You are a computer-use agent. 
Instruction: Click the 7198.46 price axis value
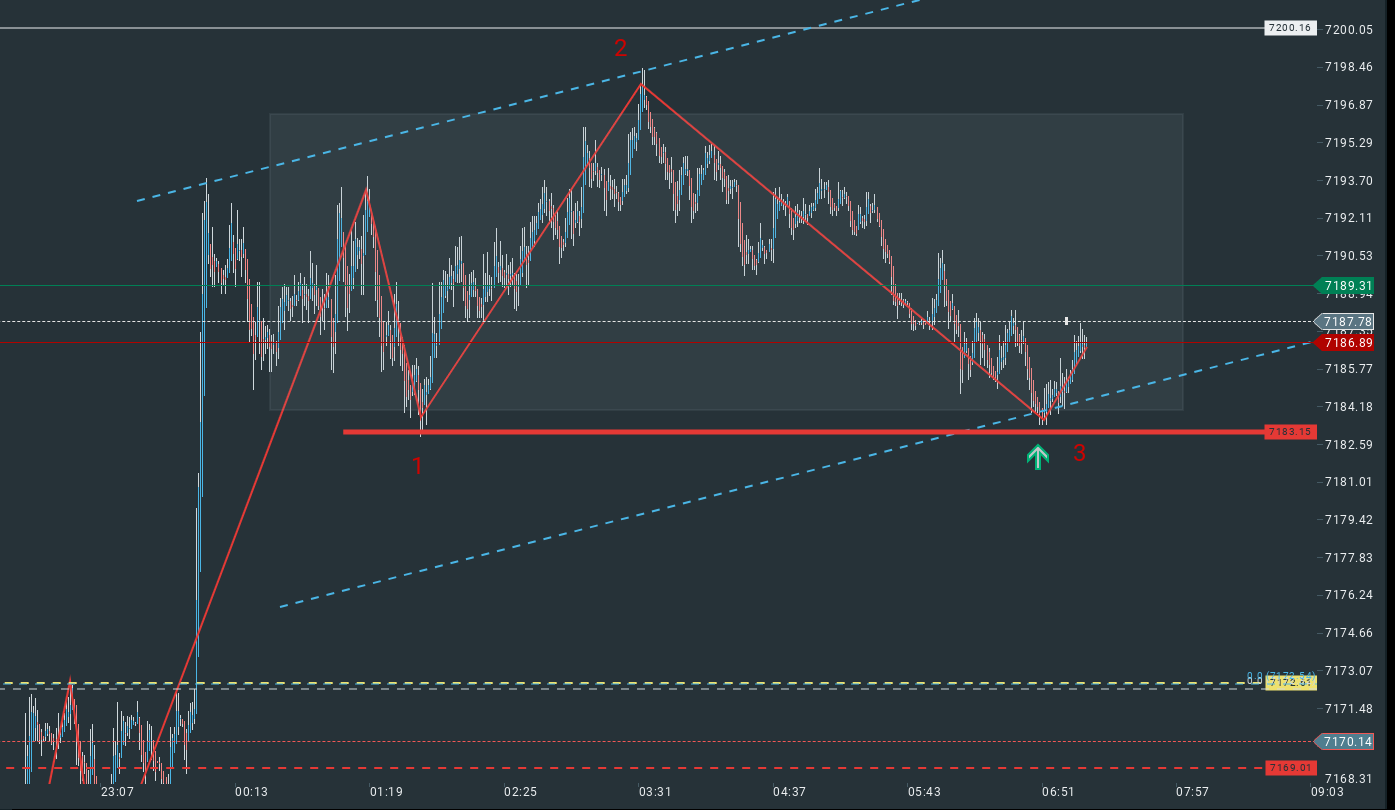1347,67
